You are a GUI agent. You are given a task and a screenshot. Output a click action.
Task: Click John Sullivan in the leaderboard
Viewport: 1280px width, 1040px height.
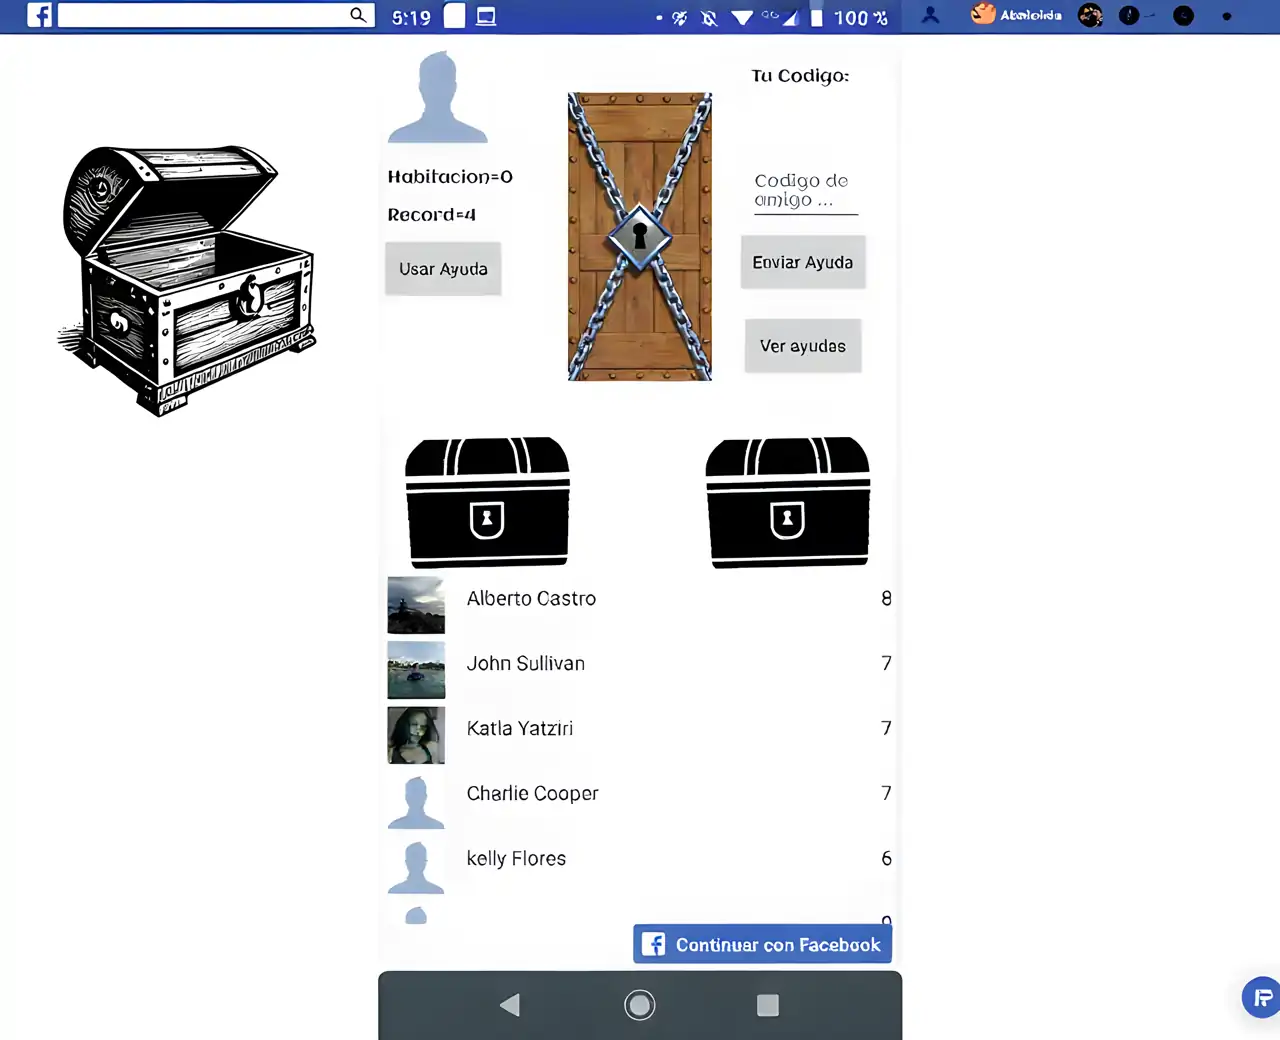(526, 664)
